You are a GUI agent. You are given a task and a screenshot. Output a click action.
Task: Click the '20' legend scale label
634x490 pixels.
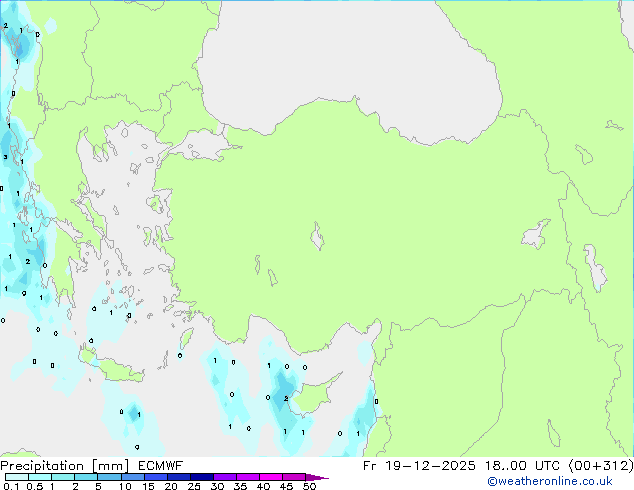point(171,486)
